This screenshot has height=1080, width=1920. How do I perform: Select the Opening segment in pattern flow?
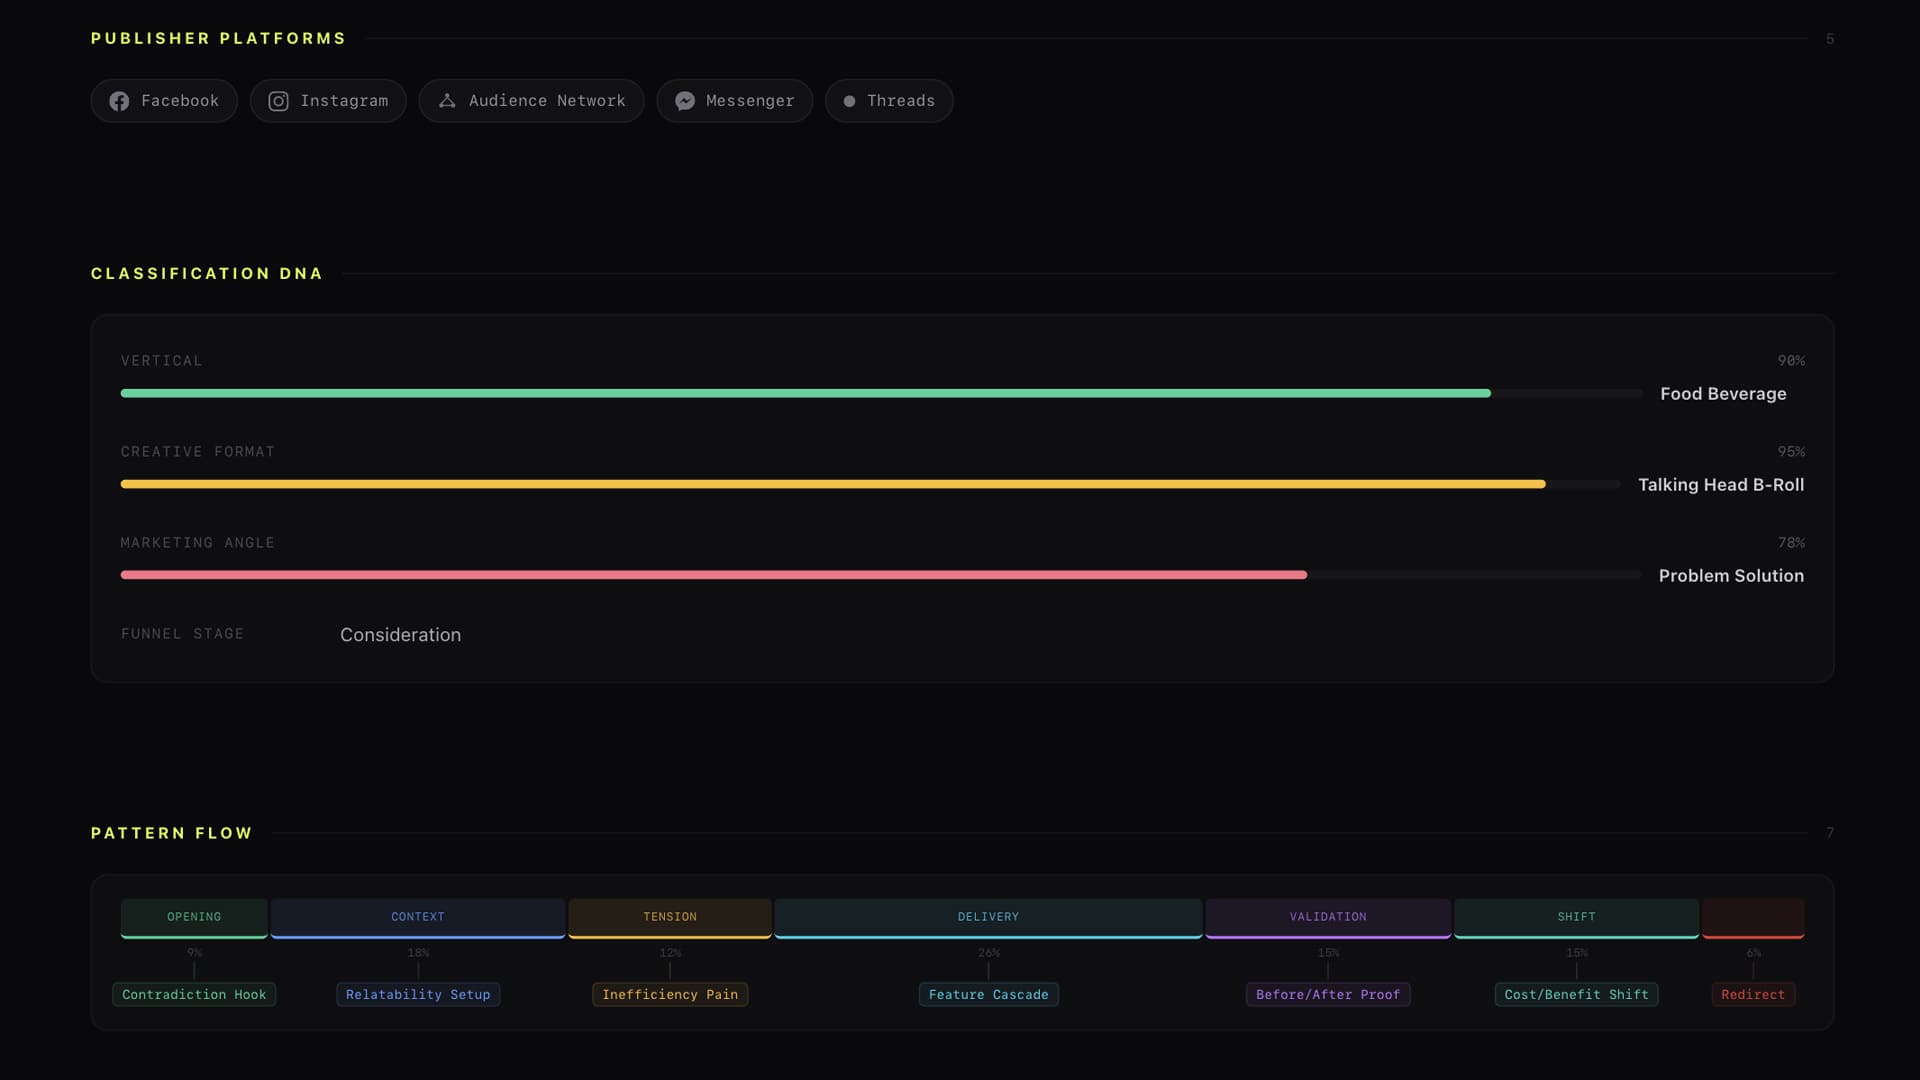click(194, 918)
